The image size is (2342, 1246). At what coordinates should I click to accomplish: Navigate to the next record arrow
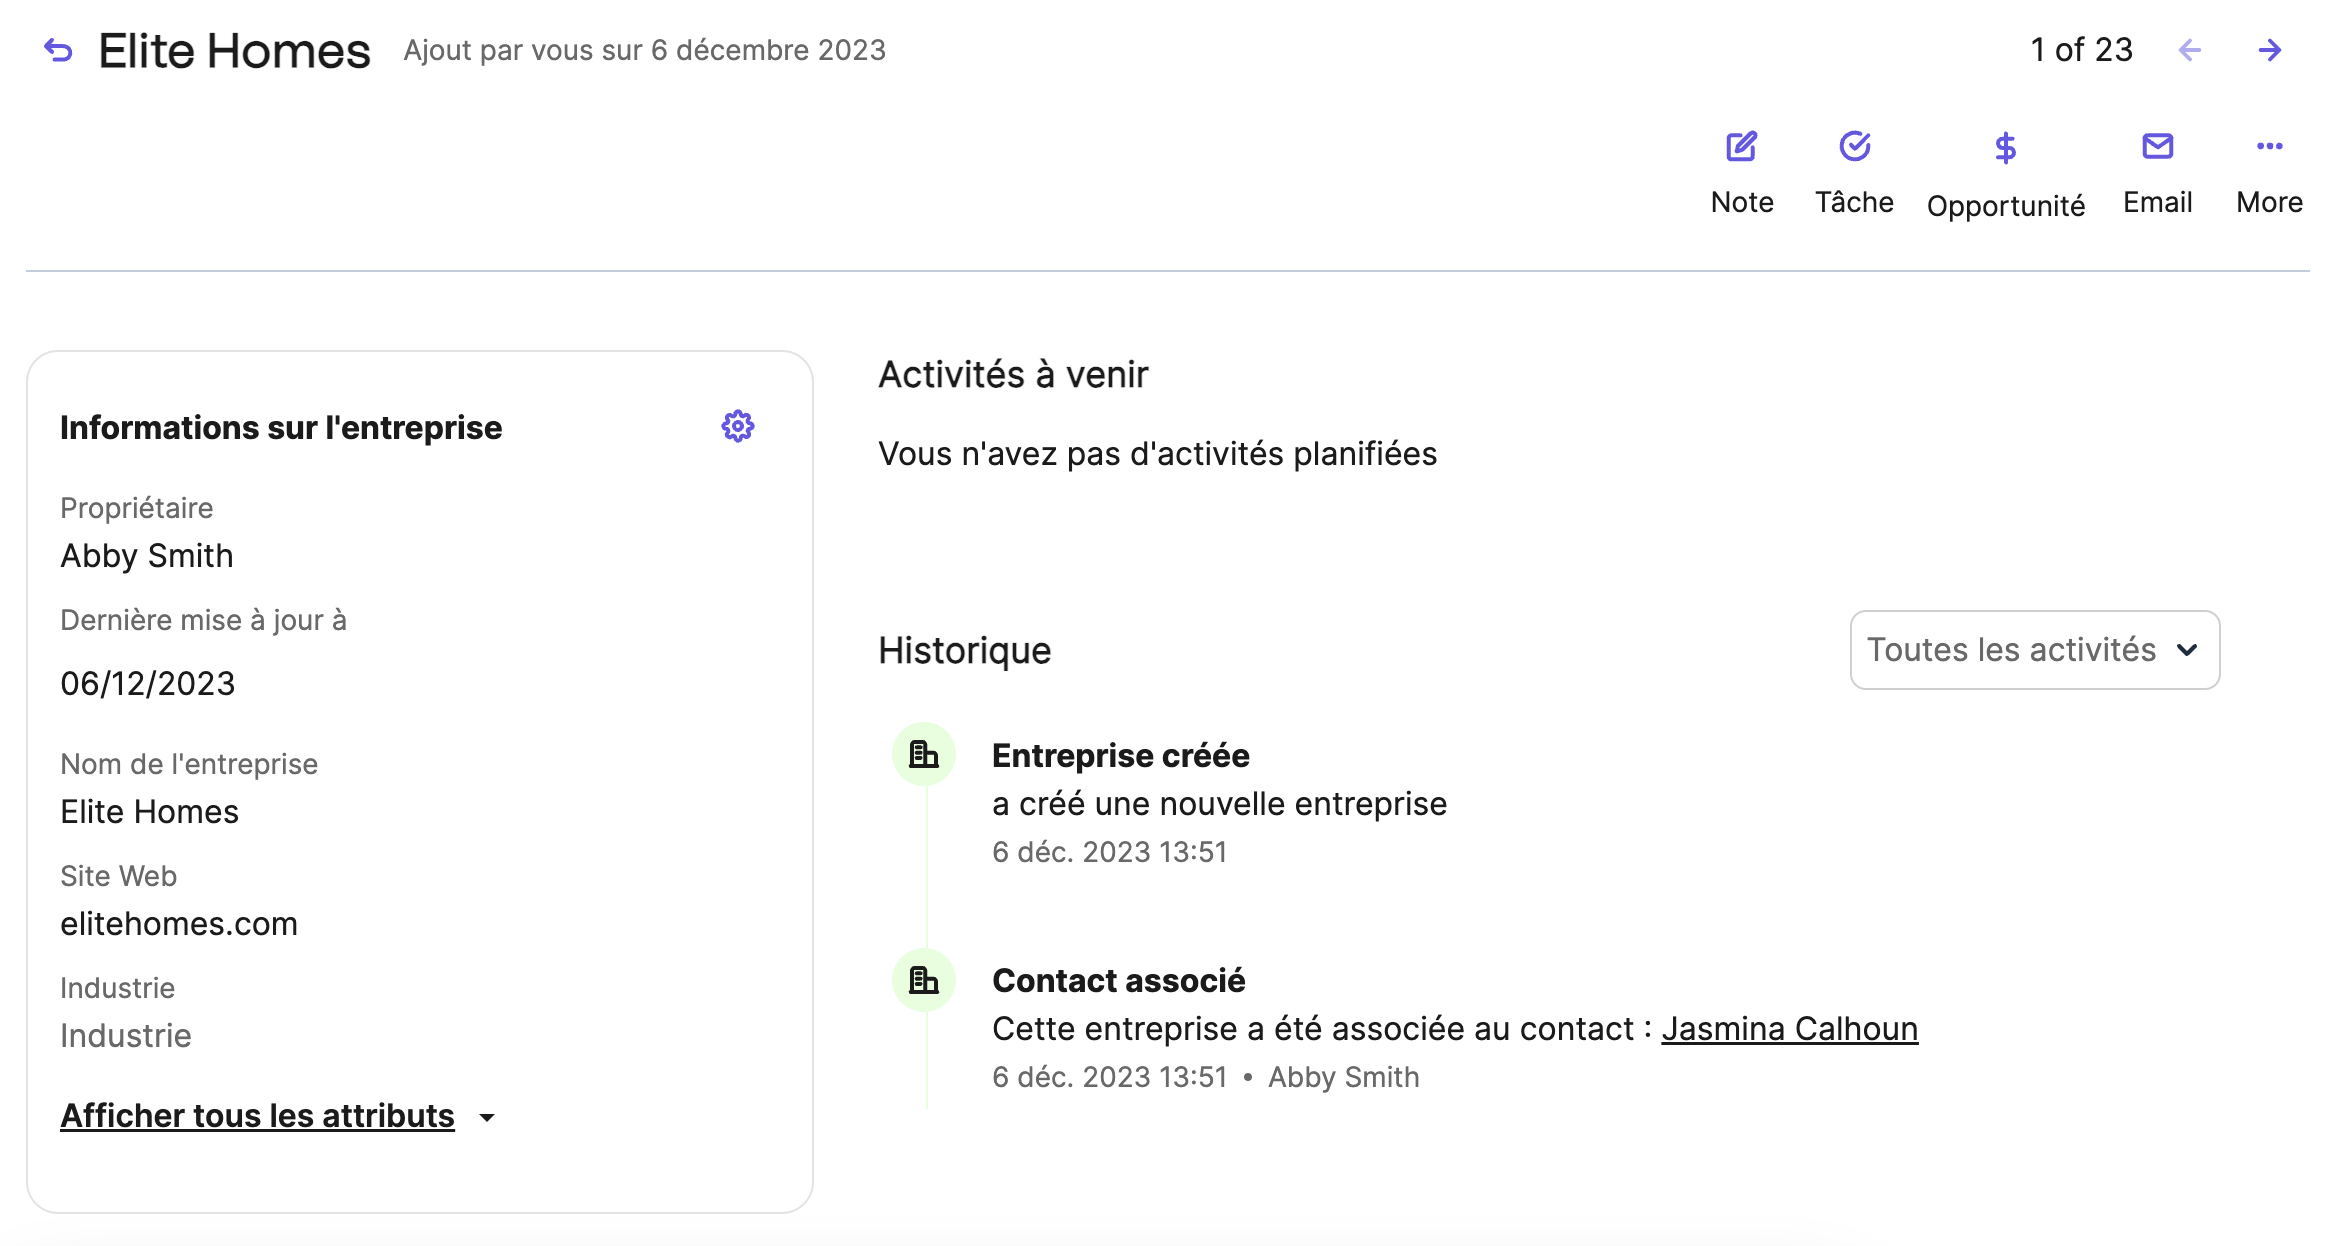[2270, 49]
